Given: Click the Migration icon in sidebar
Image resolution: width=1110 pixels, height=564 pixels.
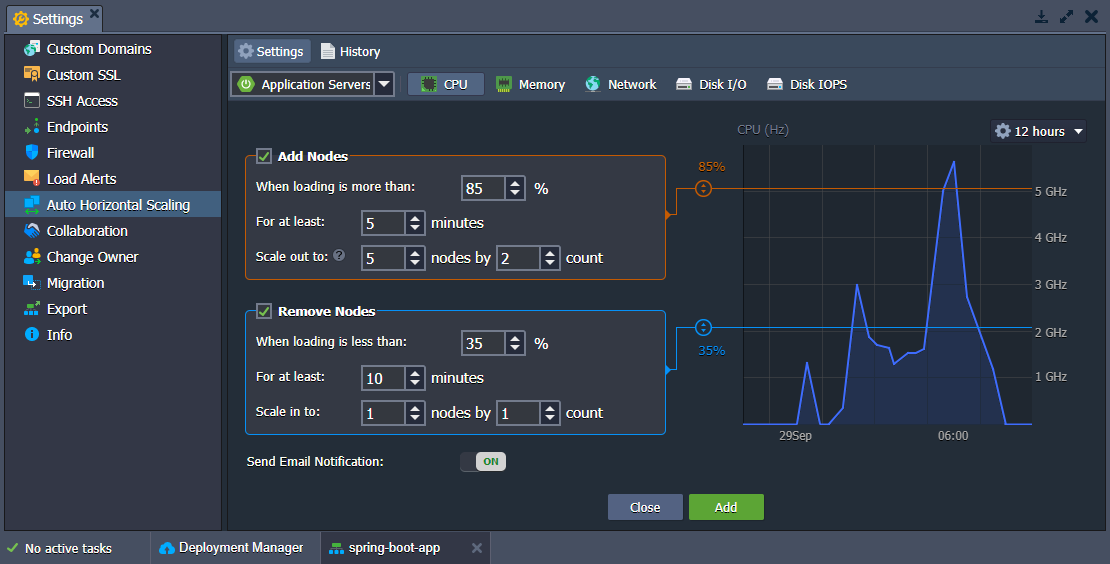Looking at the screenshot, I should [x=31, y=282].
